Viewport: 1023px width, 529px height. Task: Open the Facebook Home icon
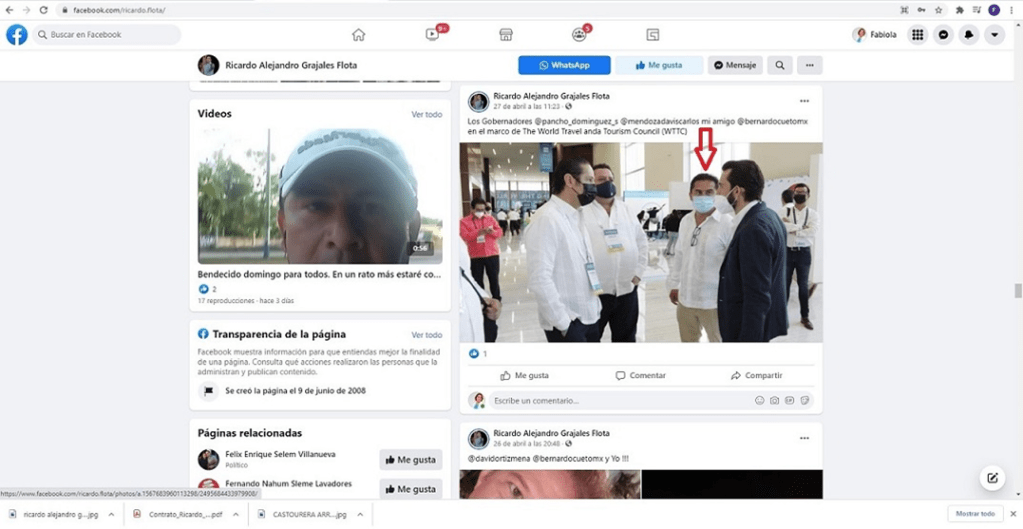coord(358,35)
